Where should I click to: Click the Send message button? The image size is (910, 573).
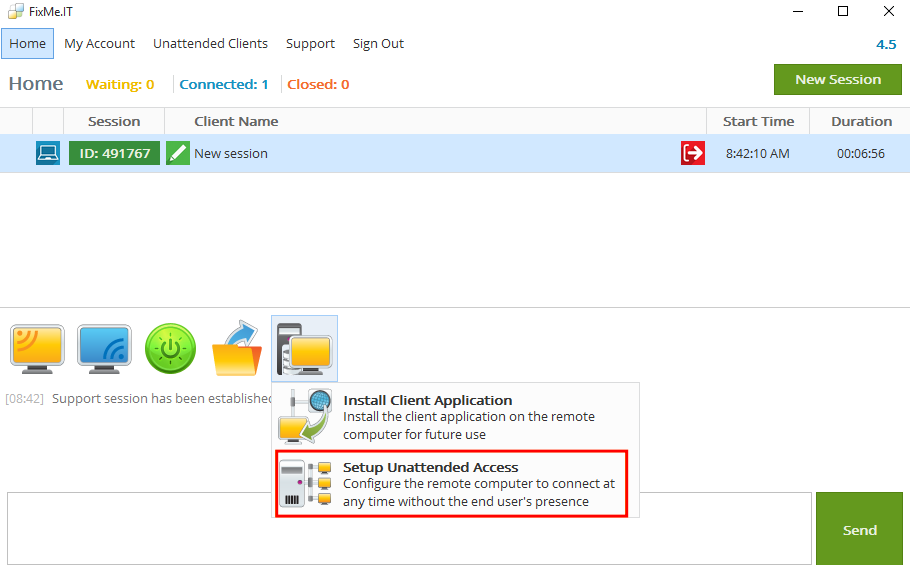[x=859, y=529]
